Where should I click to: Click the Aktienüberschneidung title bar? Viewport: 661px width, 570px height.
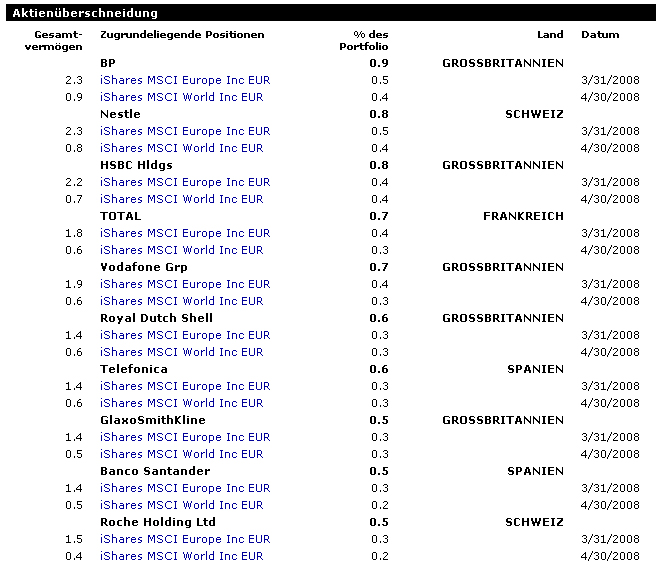331,13
